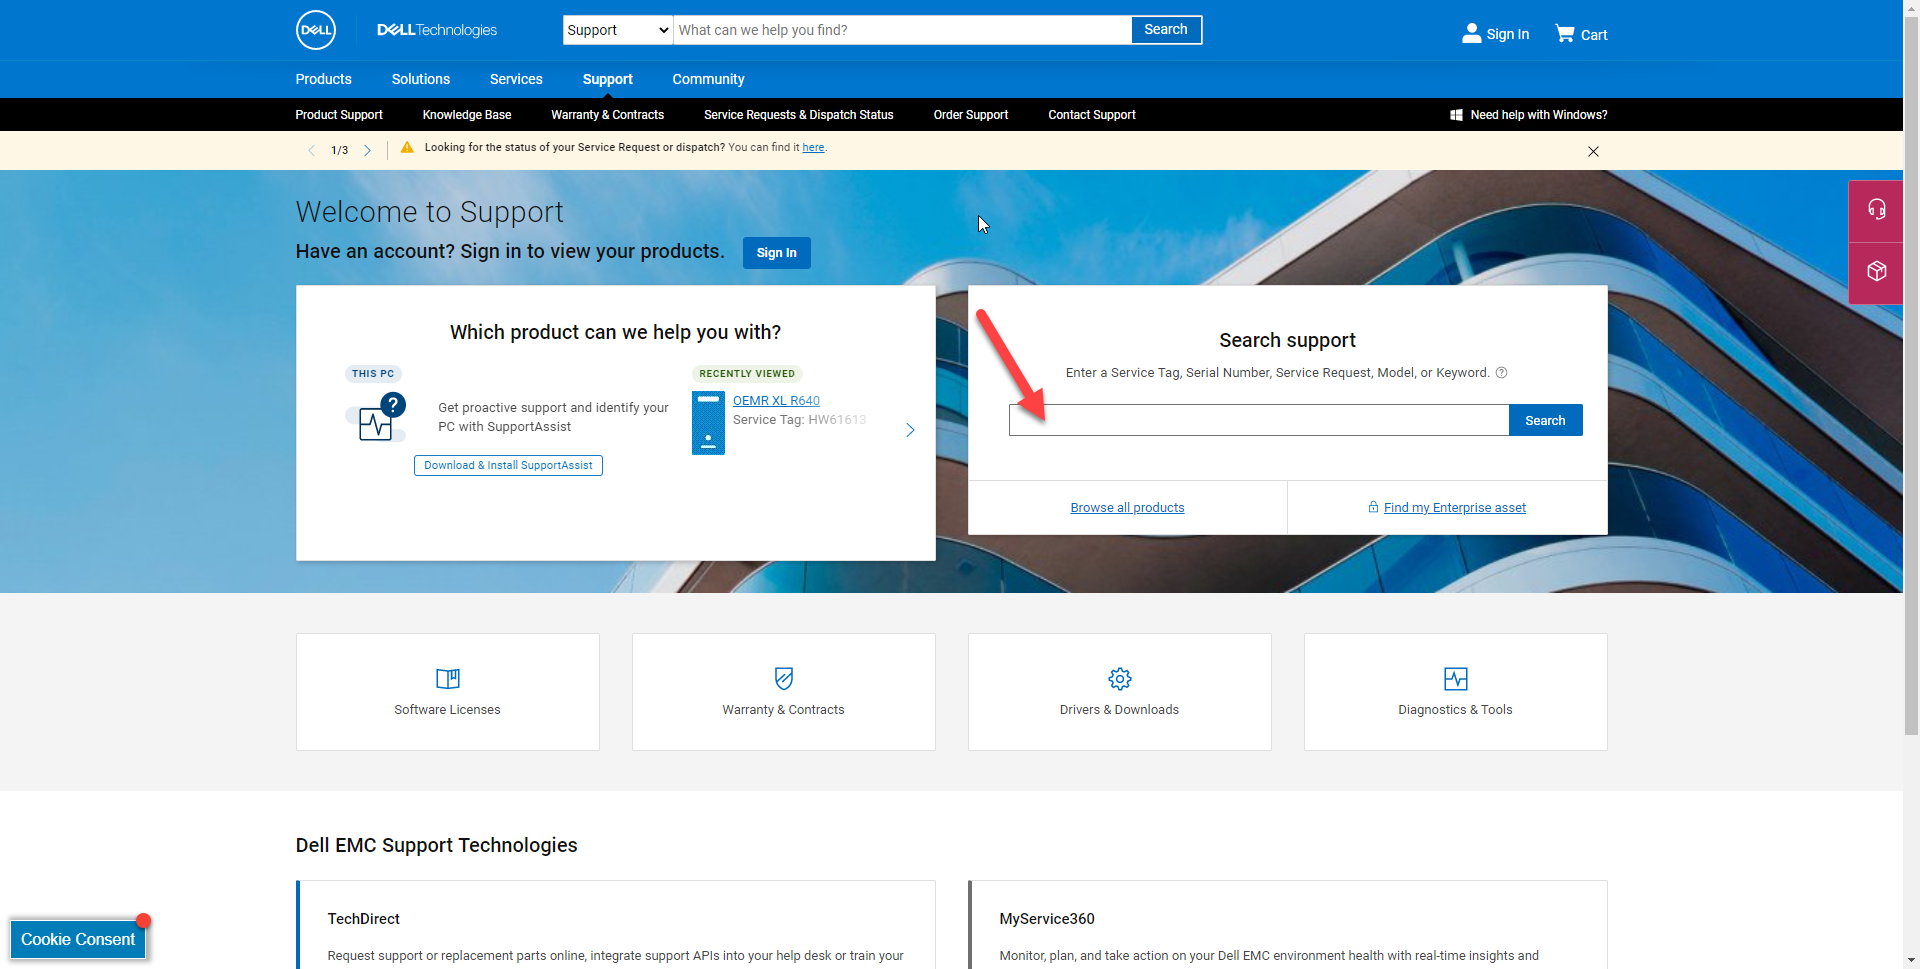This screenshot has width=1920, height=969.
Task: Click the Sign In button below Welcome to Support
Action: click(x=777, y=253)
